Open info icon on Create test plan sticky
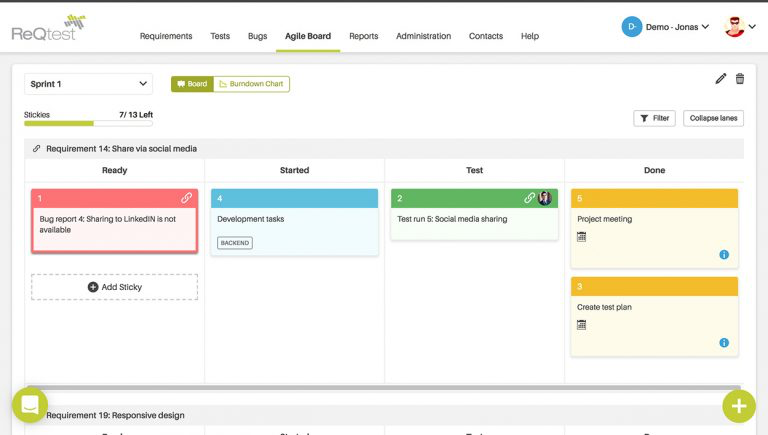This screenshot has width=768, height=435. click(x=724, y=343)
